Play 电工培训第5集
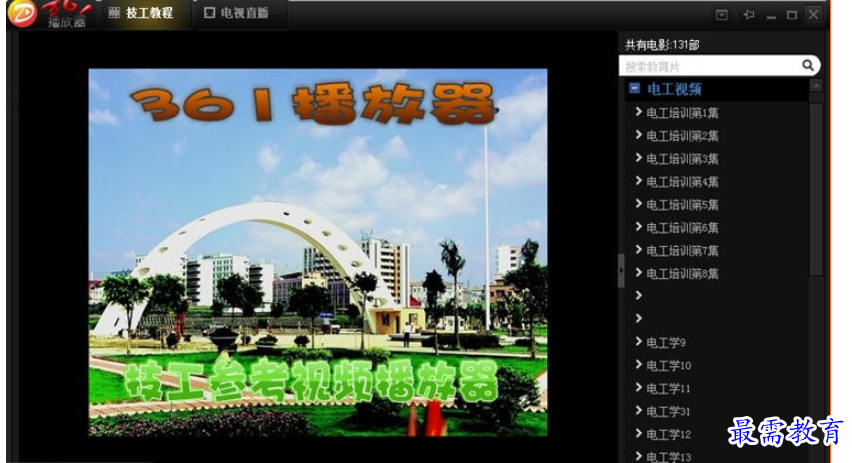This screenshot has width=852, height=463. 682,205
